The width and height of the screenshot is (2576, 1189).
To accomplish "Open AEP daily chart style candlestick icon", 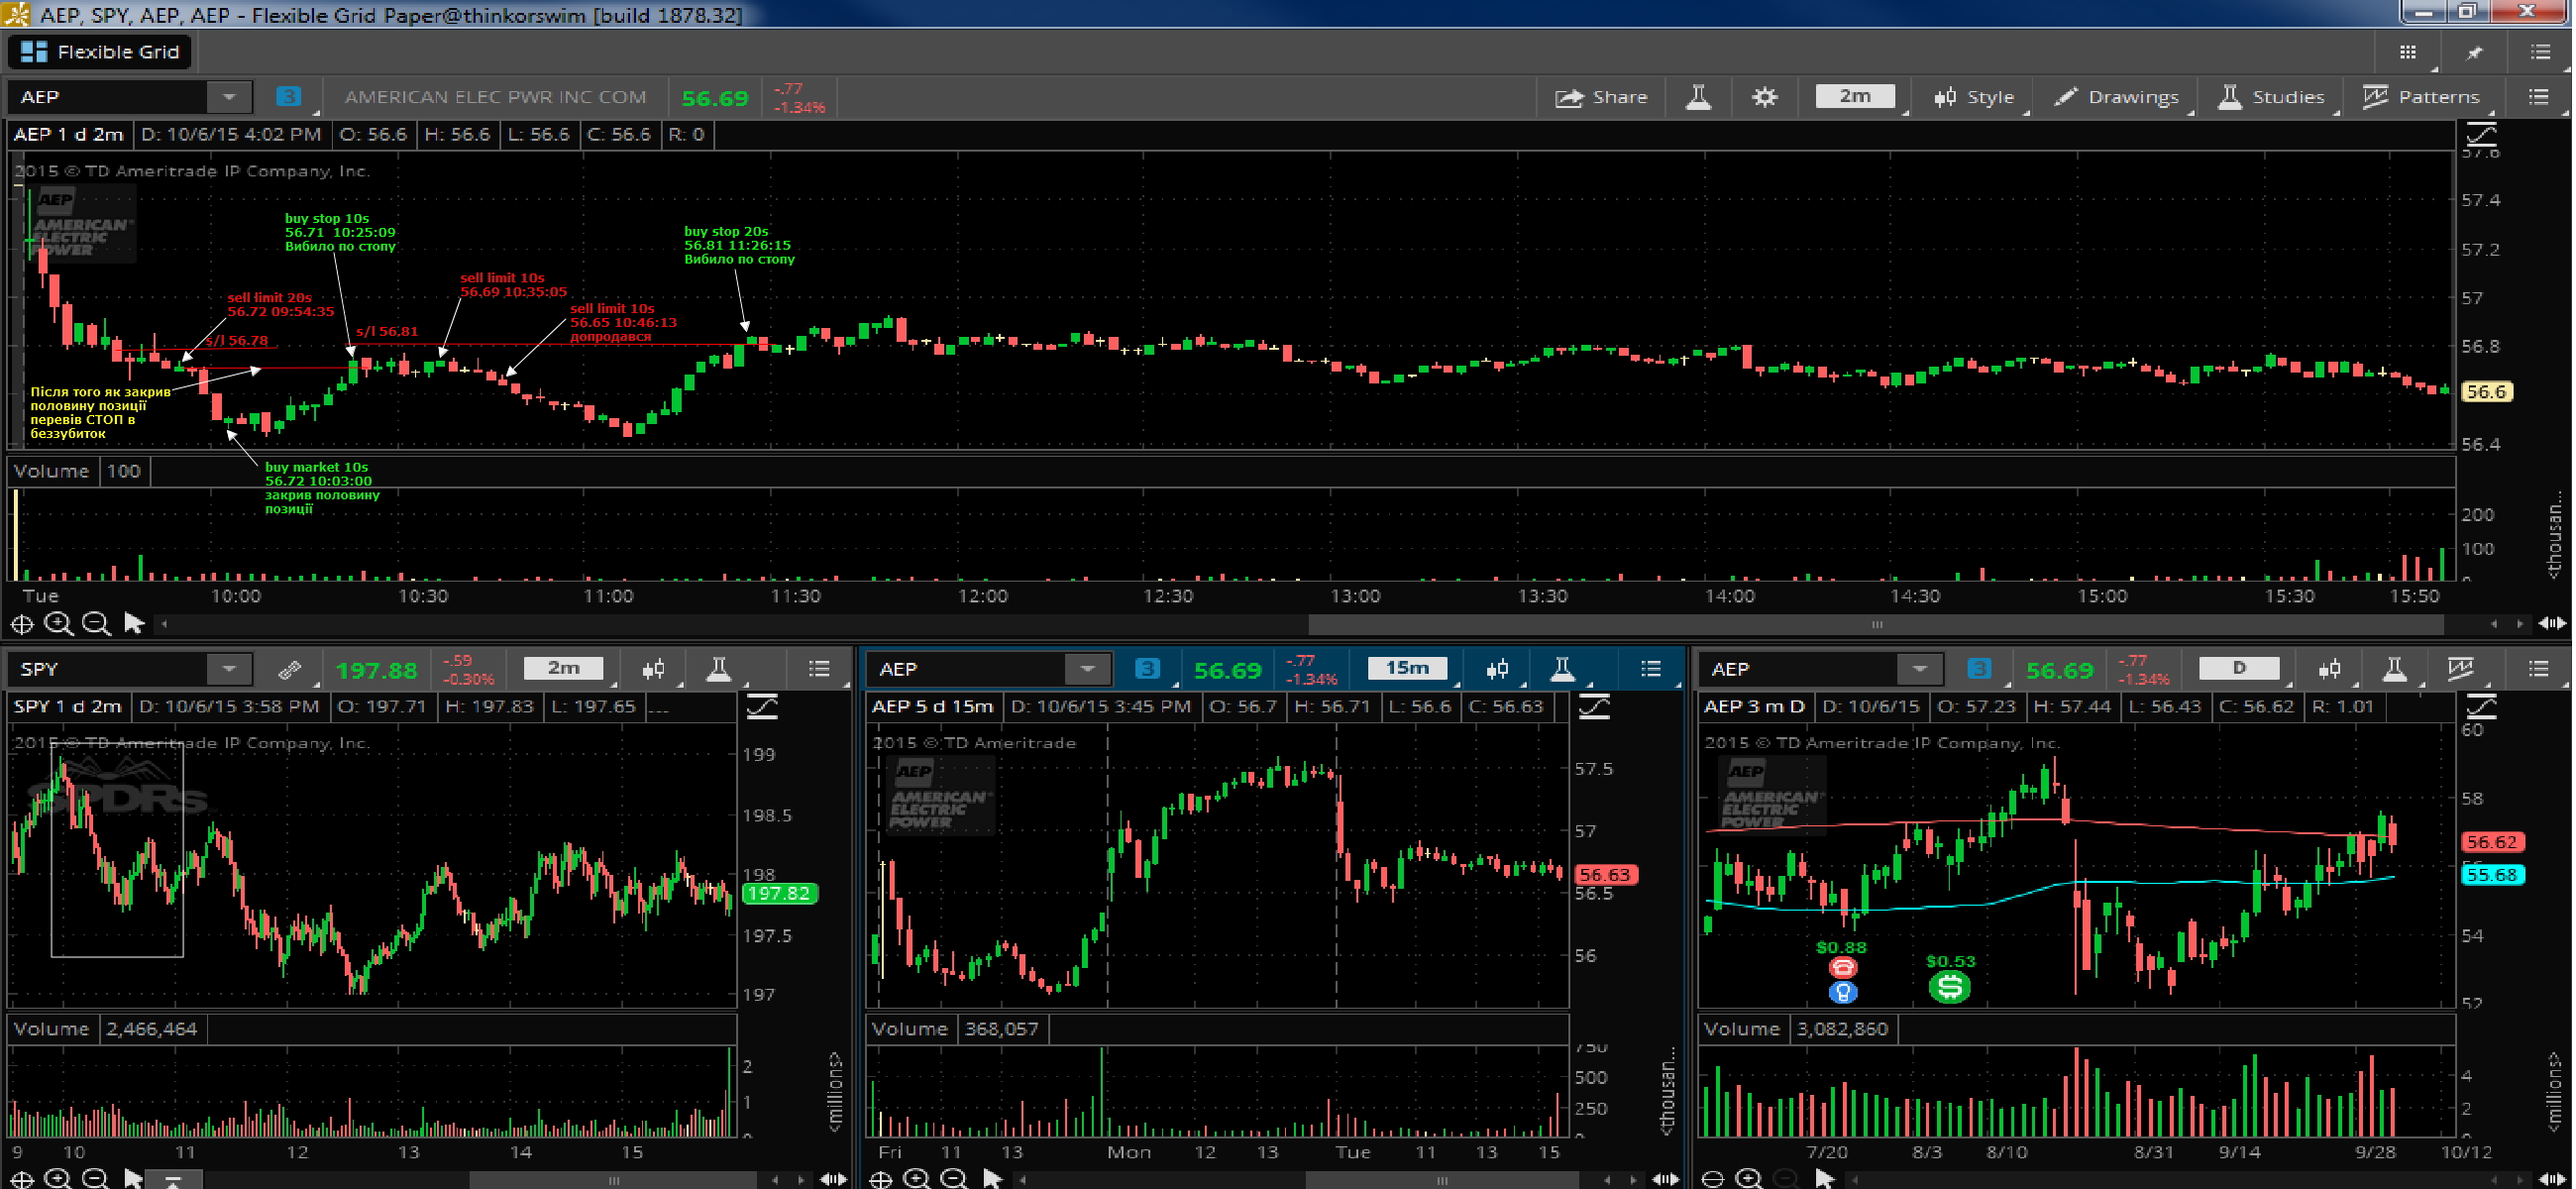I will pos(2329,670).
